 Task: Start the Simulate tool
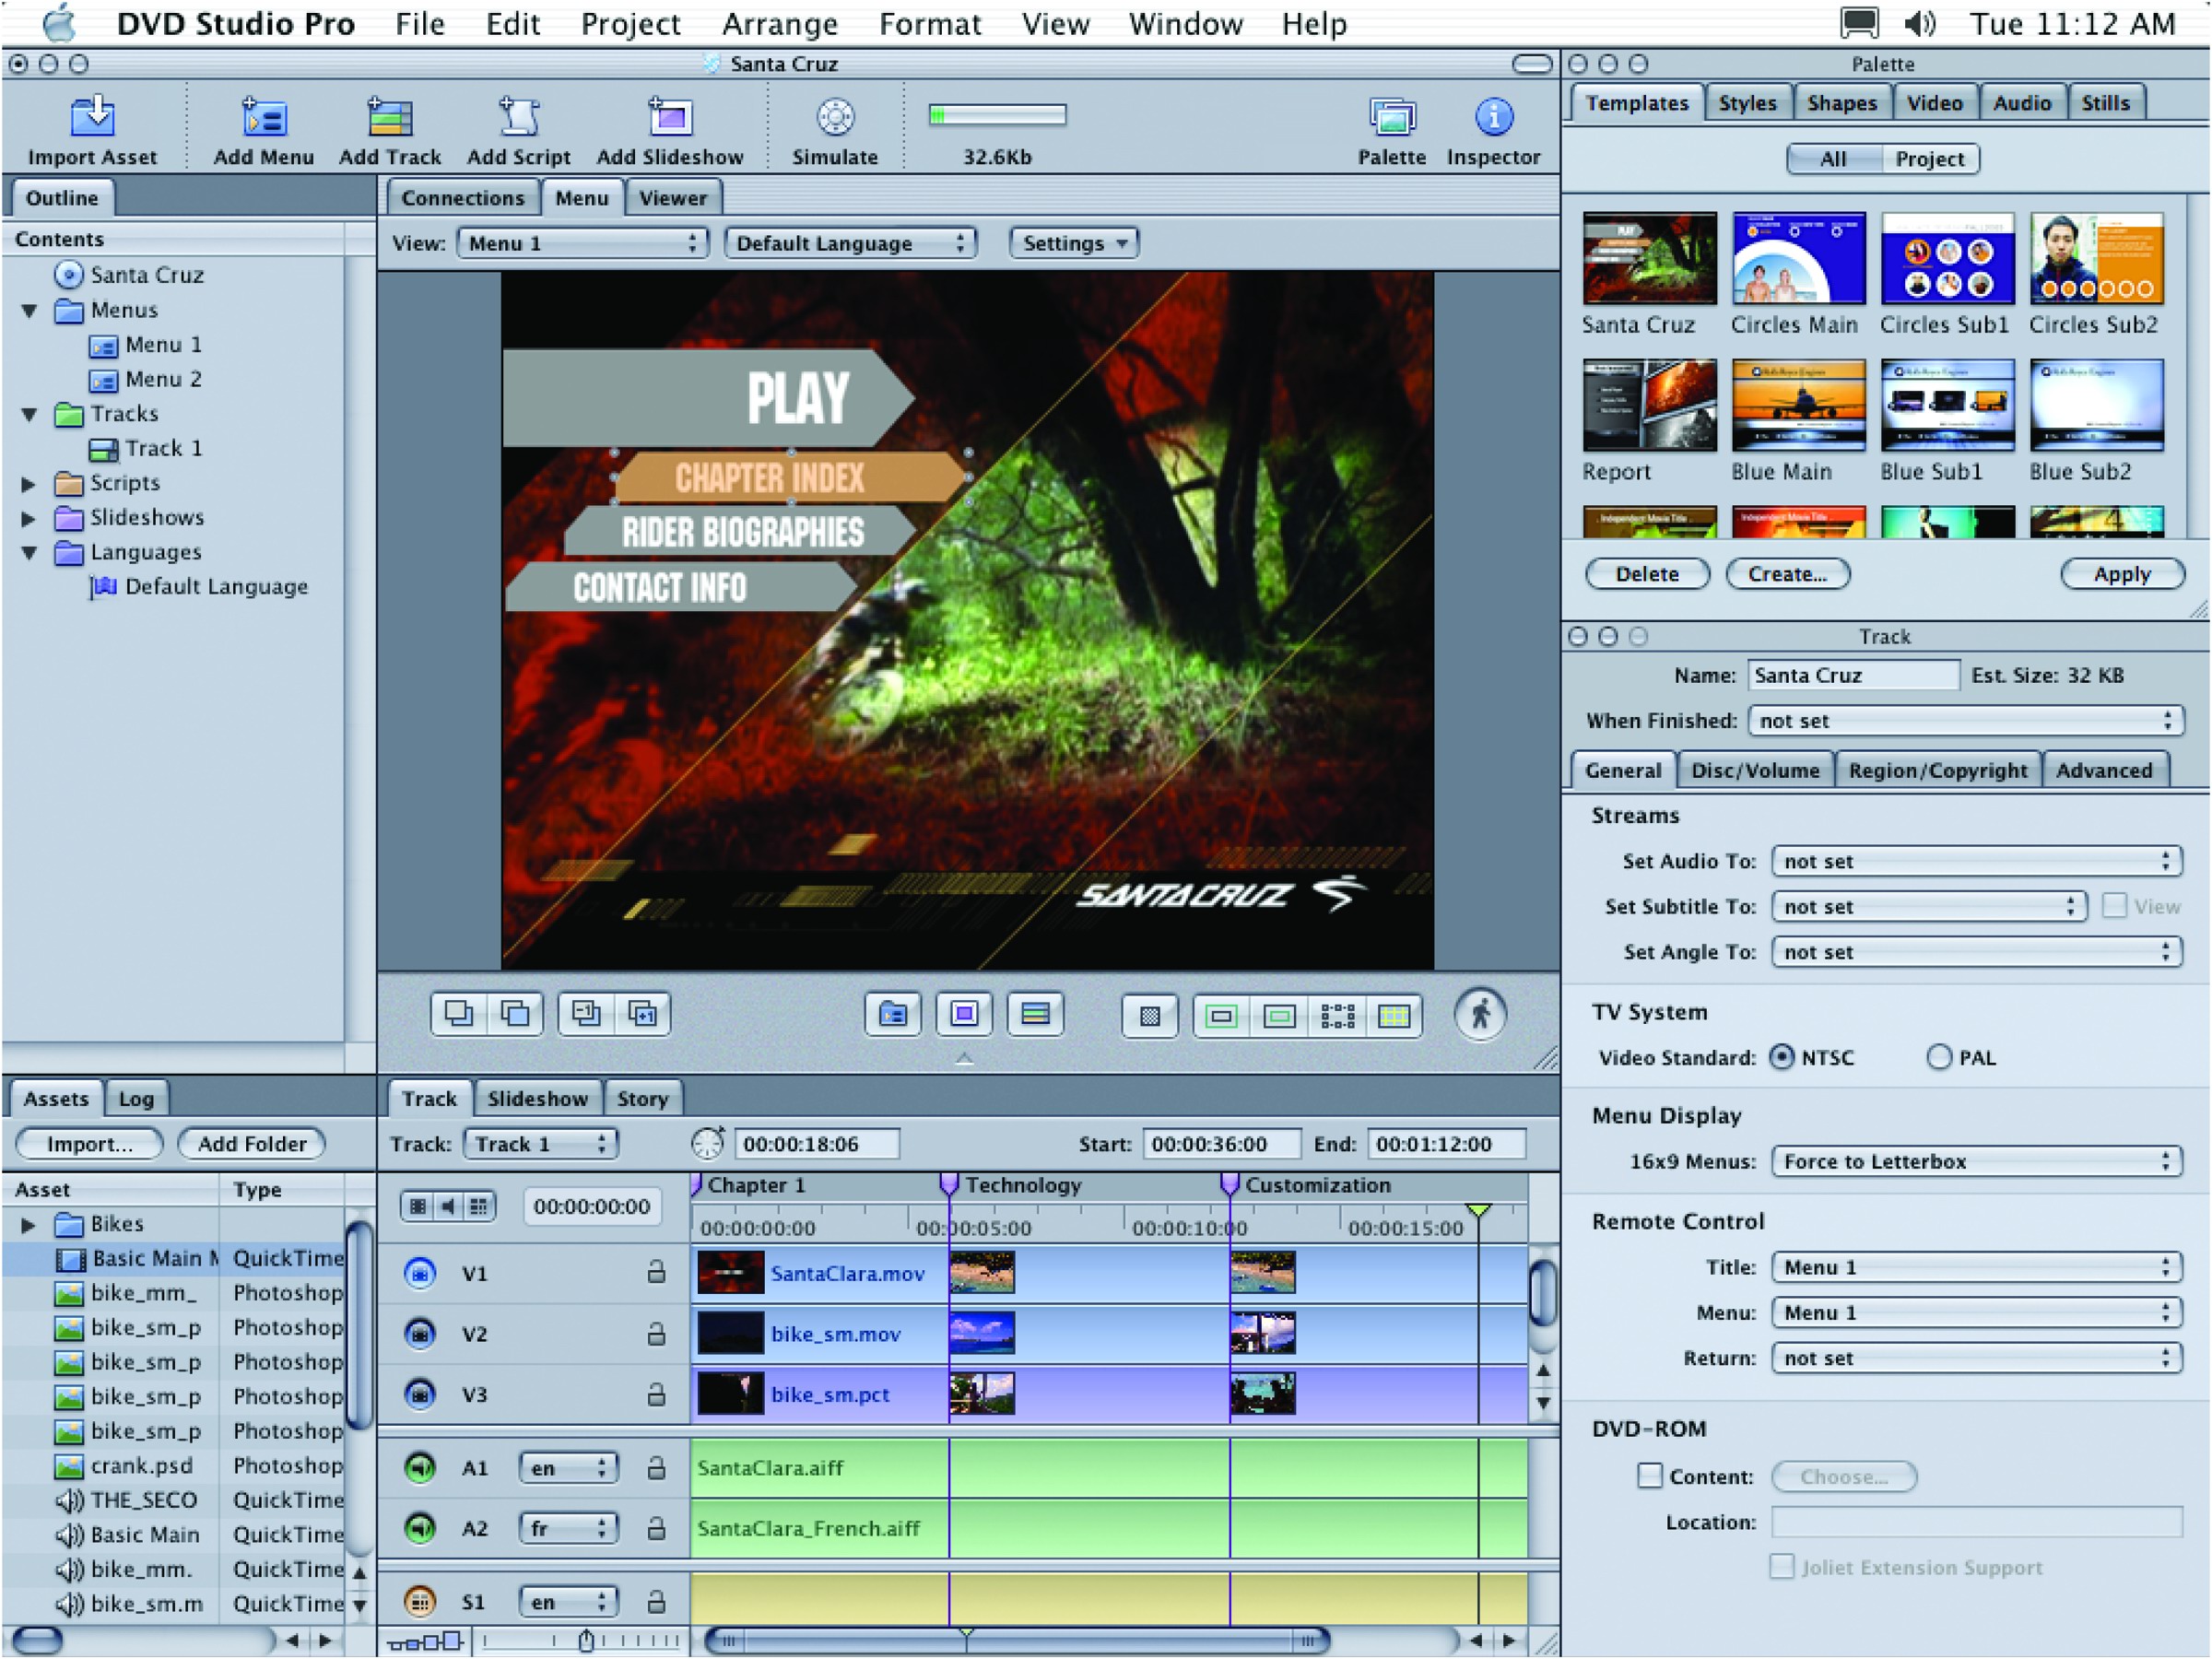835,118
